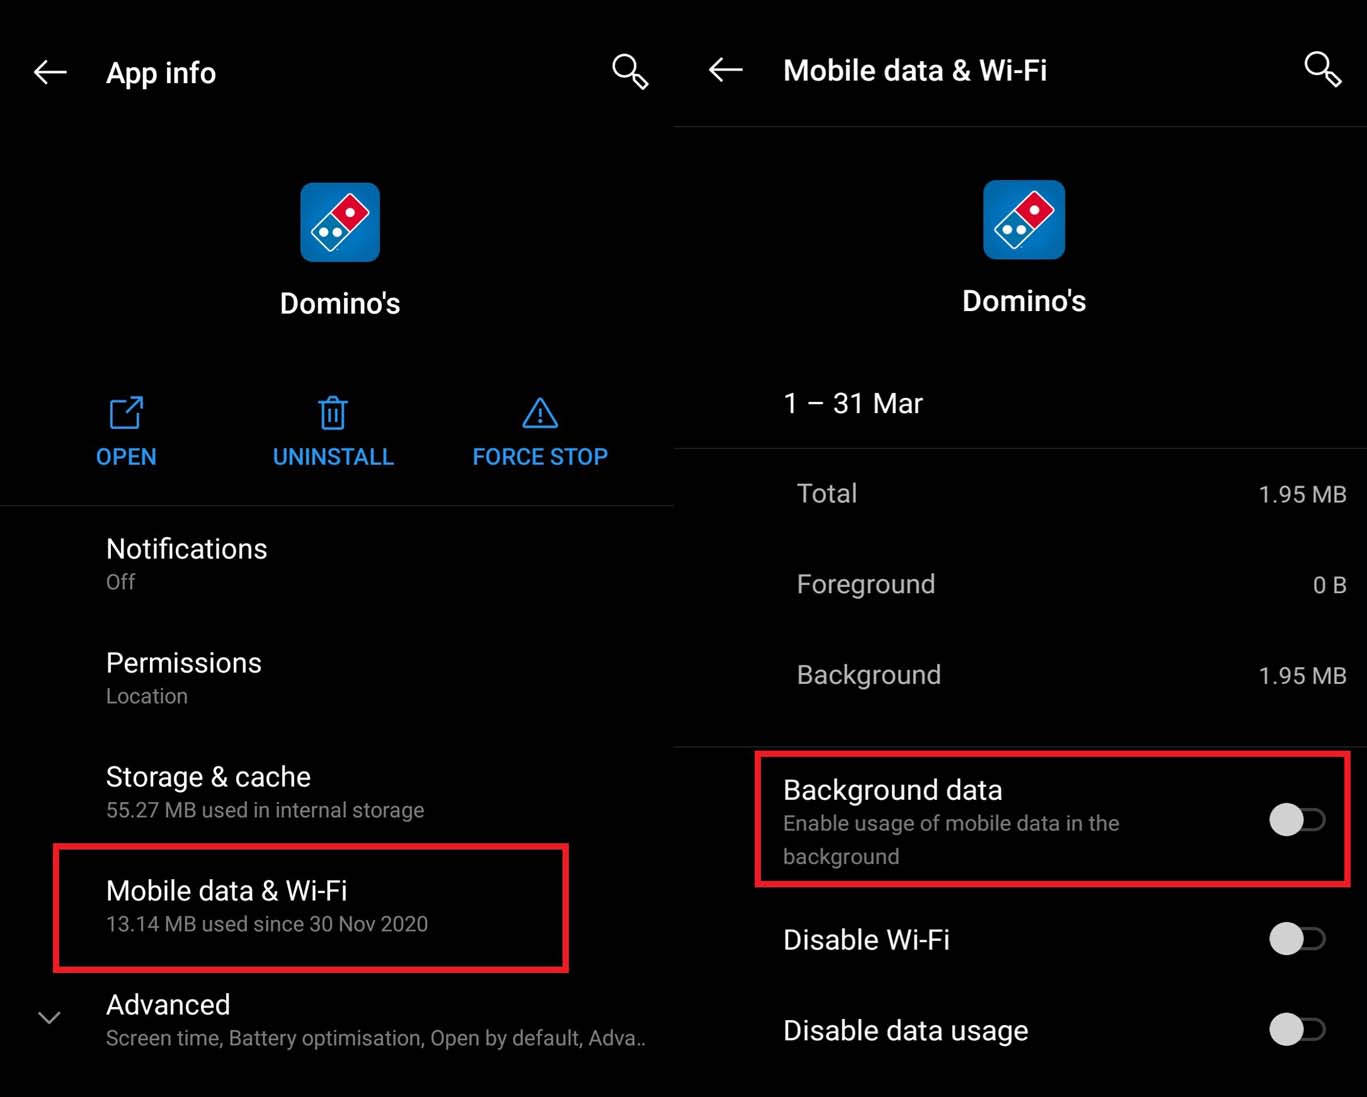
Task: Tap the Domino's logo on Mobile data screen
Action: tap(1023, 219)
